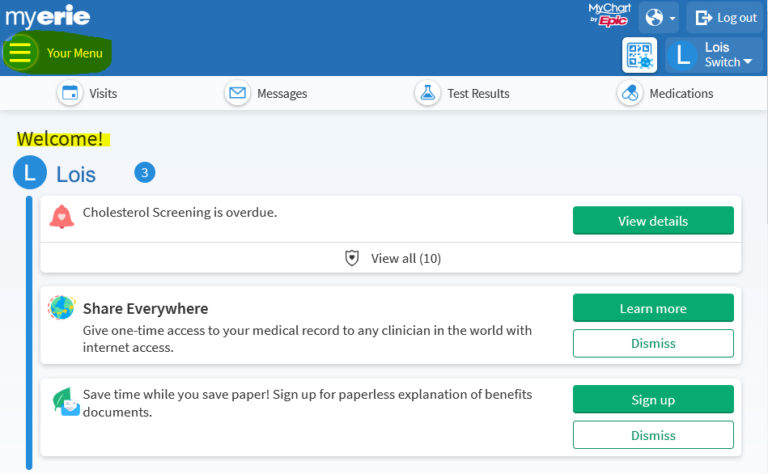Select the Medications tab
This screenshot has width=768, height=474.
click(x=666, y=93)
